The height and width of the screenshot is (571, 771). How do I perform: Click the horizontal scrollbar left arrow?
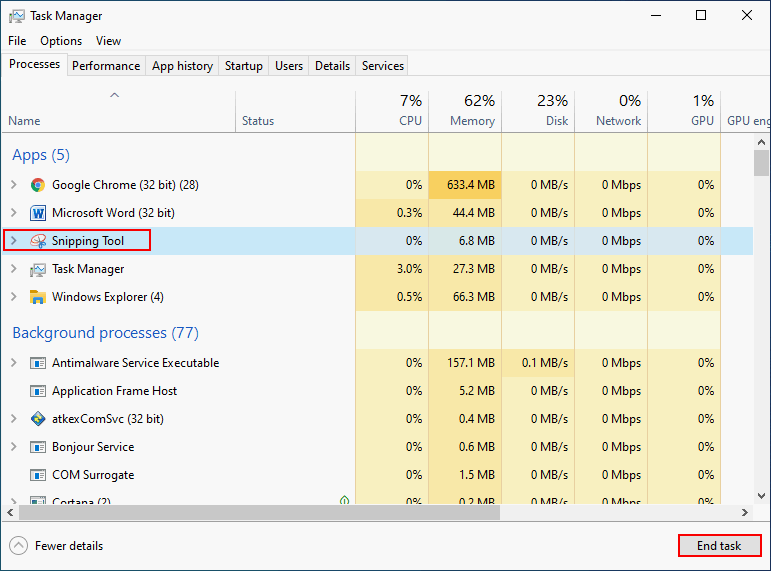(x=10, y=512)
